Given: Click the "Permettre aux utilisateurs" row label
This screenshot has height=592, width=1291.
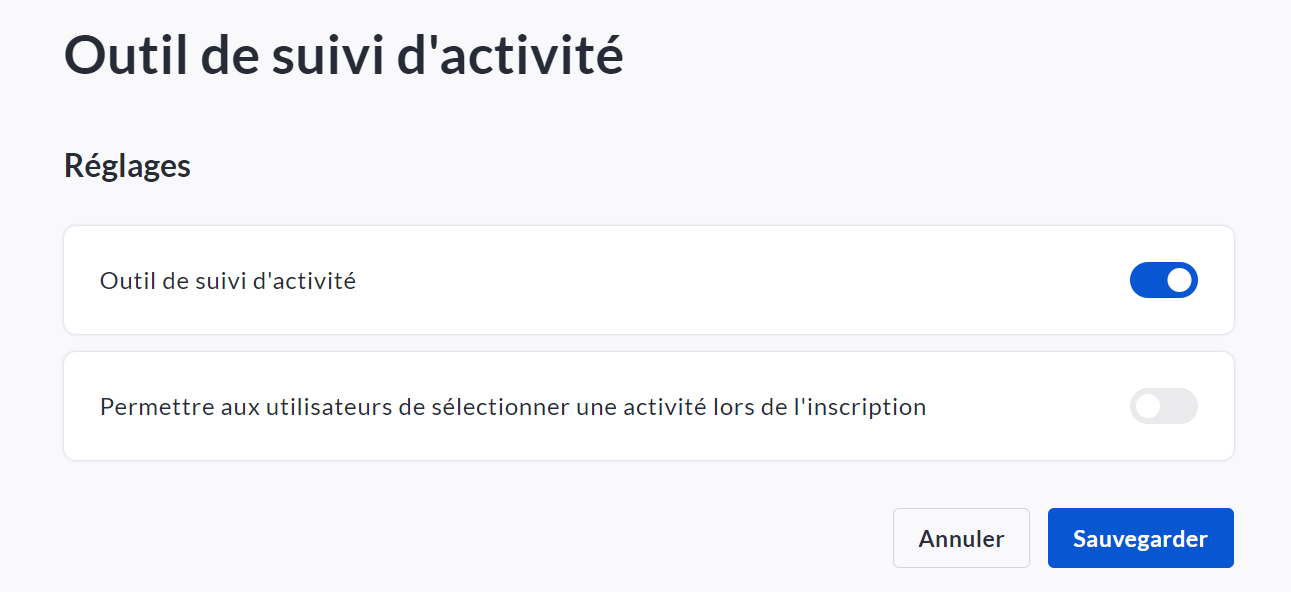Looking at the screenshot, I should (512, 407).
